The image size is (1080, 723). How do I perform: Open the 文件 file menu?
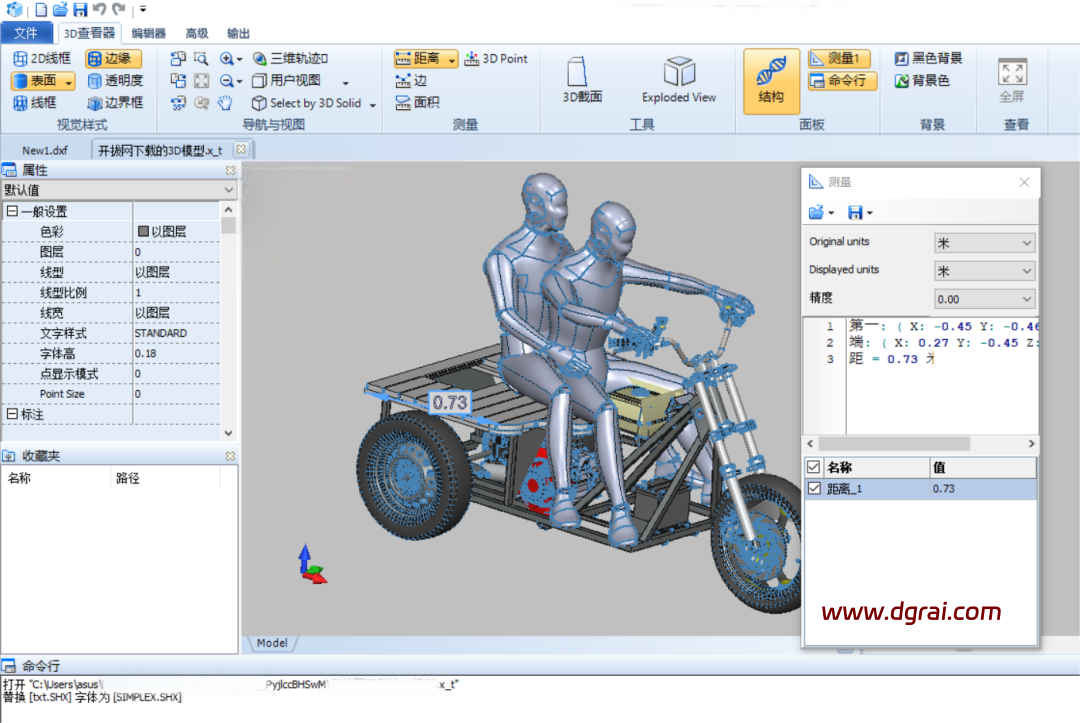click(26, 33)
